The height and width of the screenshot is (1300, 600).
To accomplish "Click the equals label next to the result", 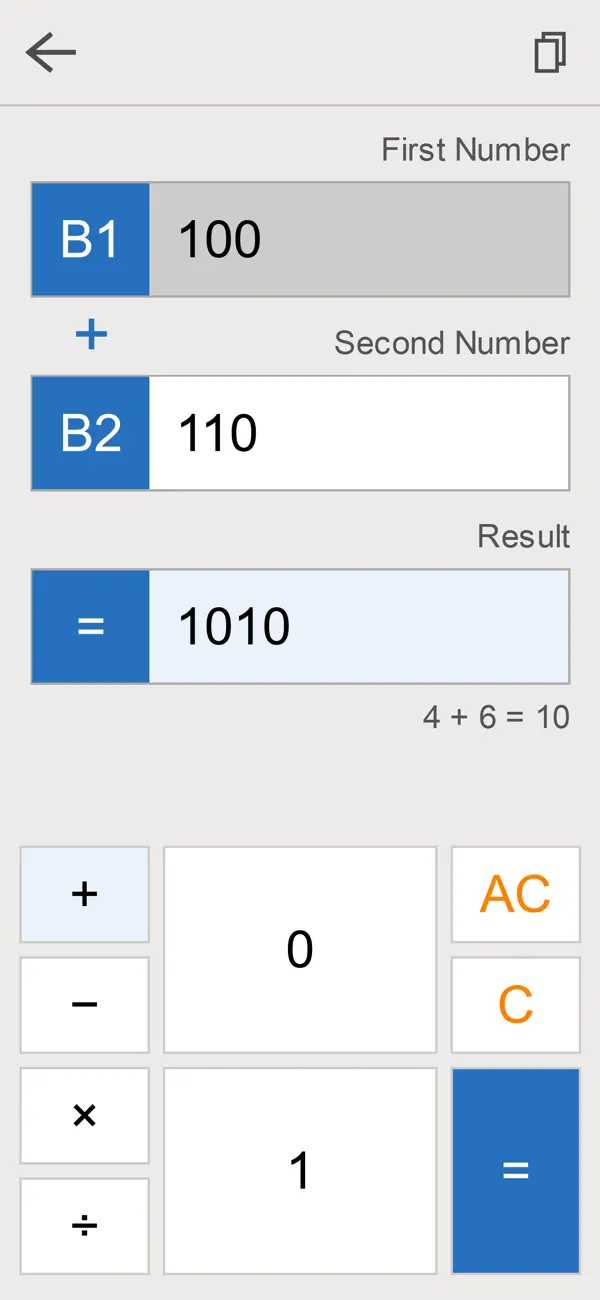I will pyautogui.click(x=90, y=626).
